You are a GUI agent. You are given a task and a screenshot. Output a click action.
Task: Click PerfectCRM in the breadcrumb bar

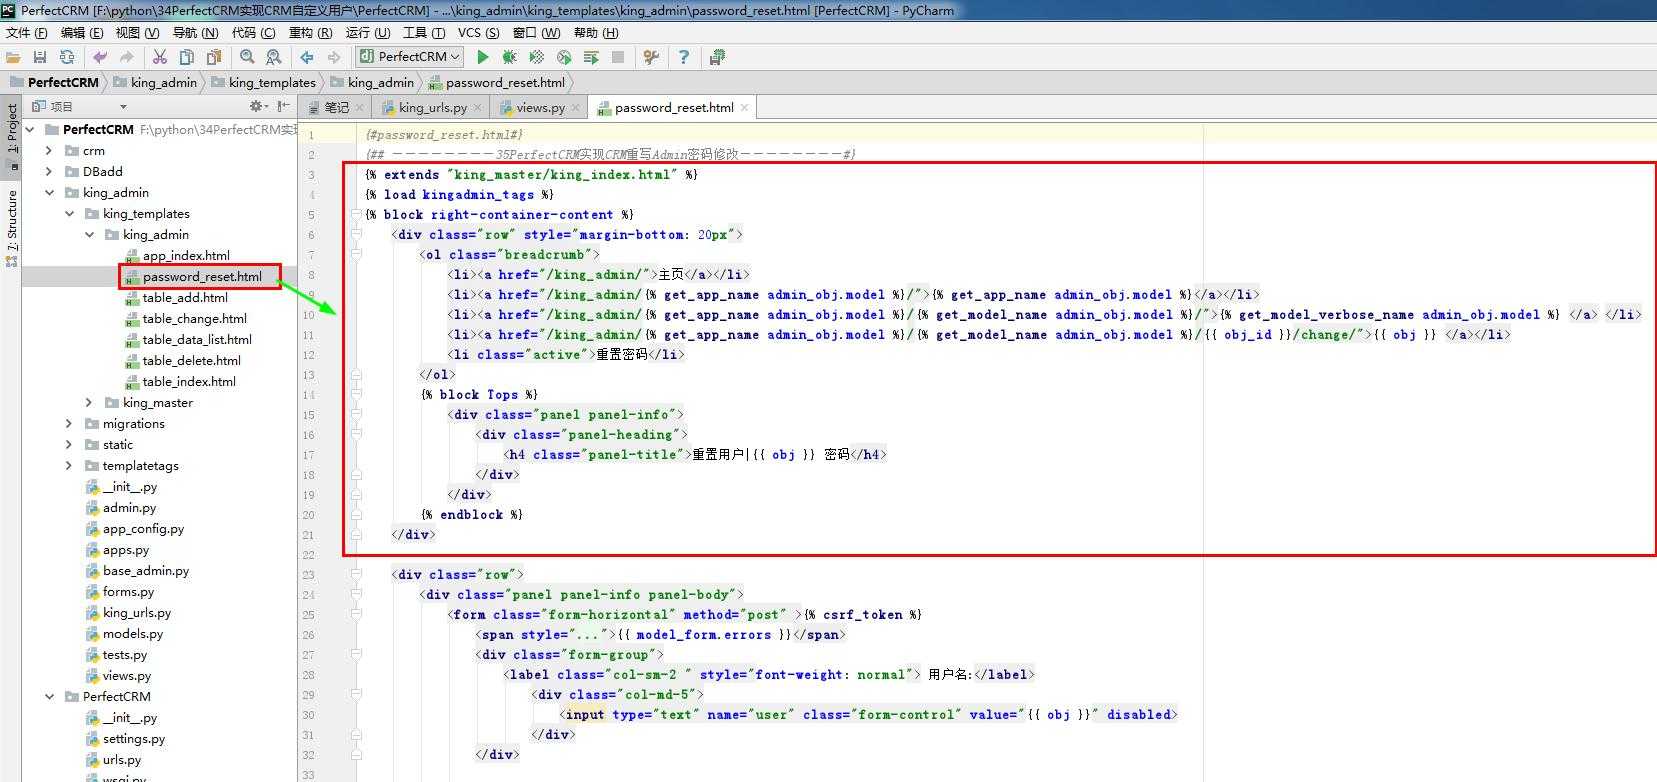click(x=62, y=82)
